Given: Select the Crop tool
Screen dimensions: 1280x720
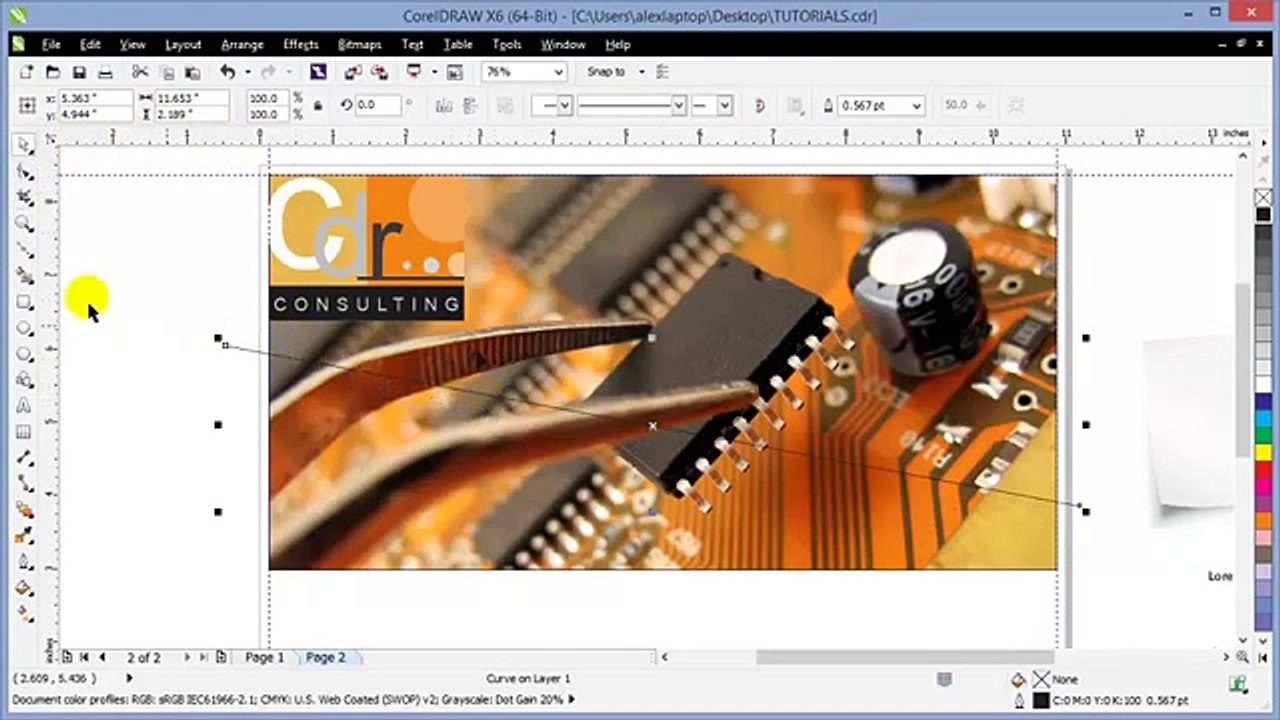Looking at the screenshot, I should [24, 198].
